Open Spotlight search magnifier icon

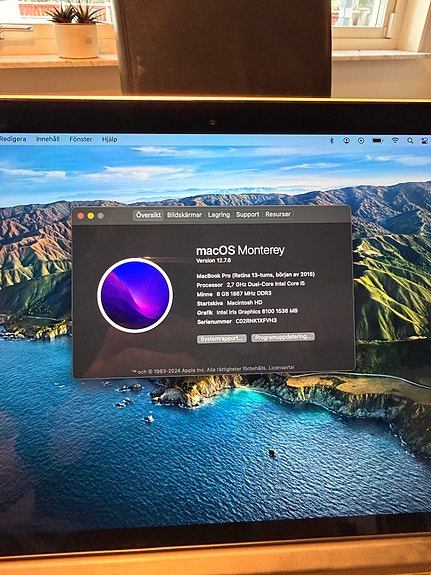pyautogui.click(x=410, y=141)
